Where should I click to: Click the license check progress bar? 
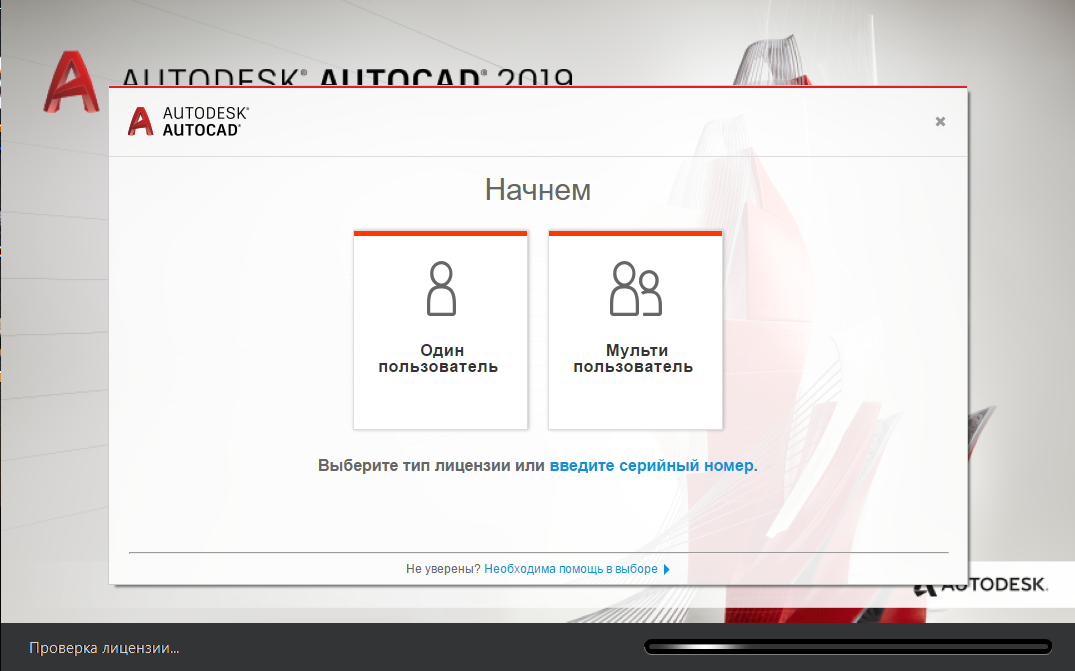(x=848, y=646)
